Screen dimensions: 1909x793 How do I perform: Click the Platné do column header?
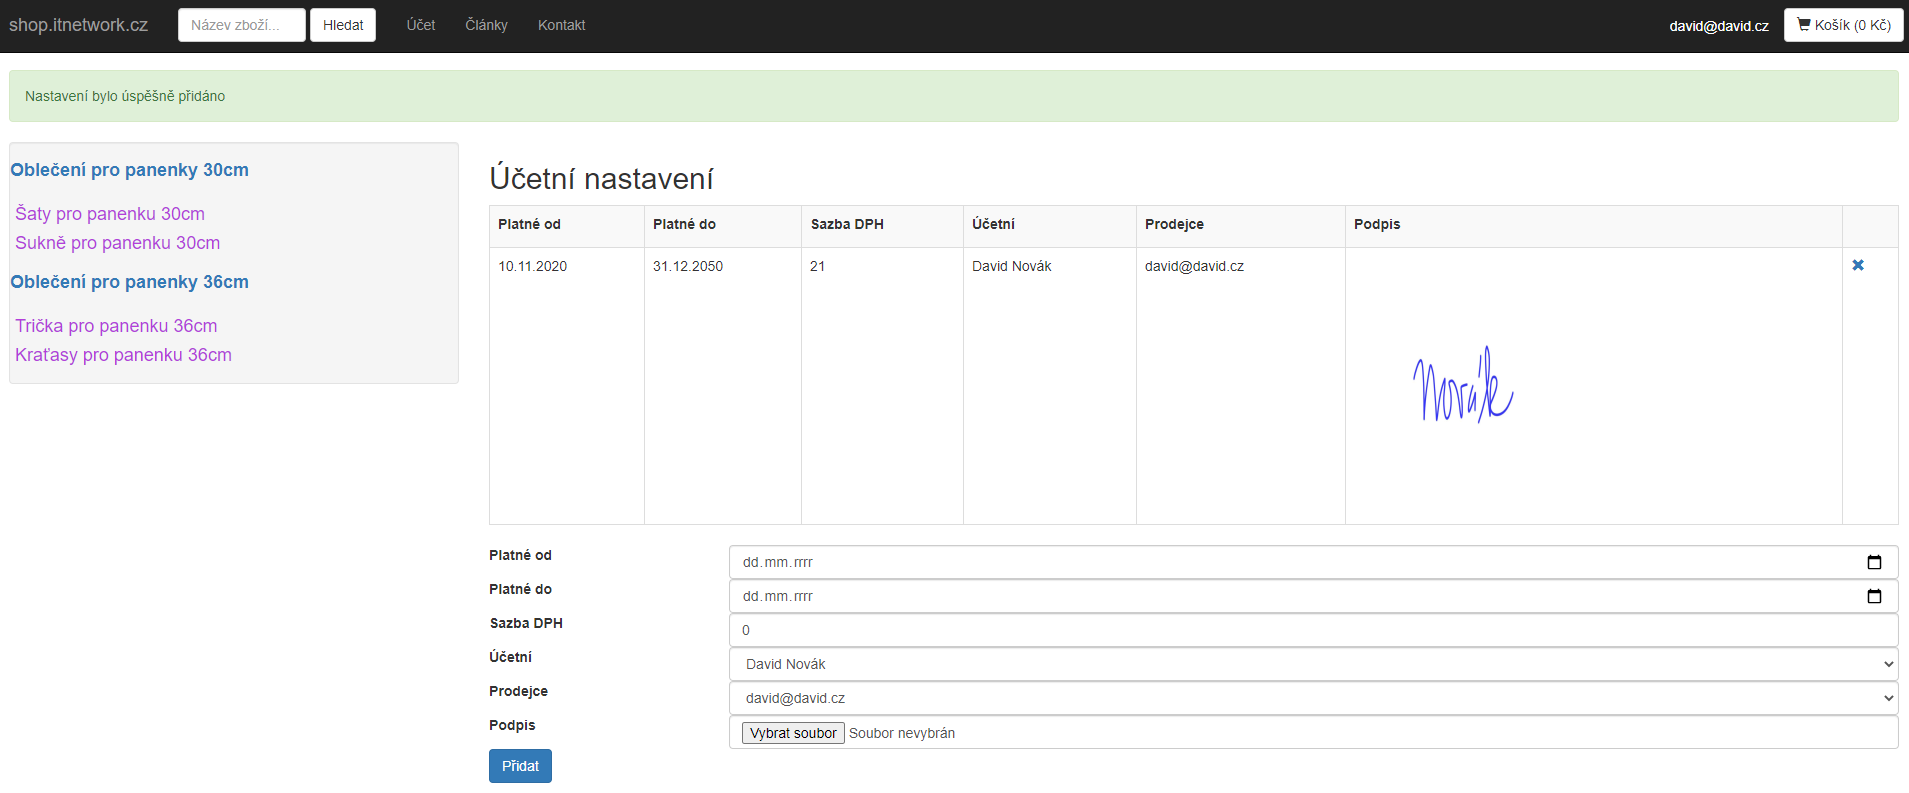(x=723, y=226)
